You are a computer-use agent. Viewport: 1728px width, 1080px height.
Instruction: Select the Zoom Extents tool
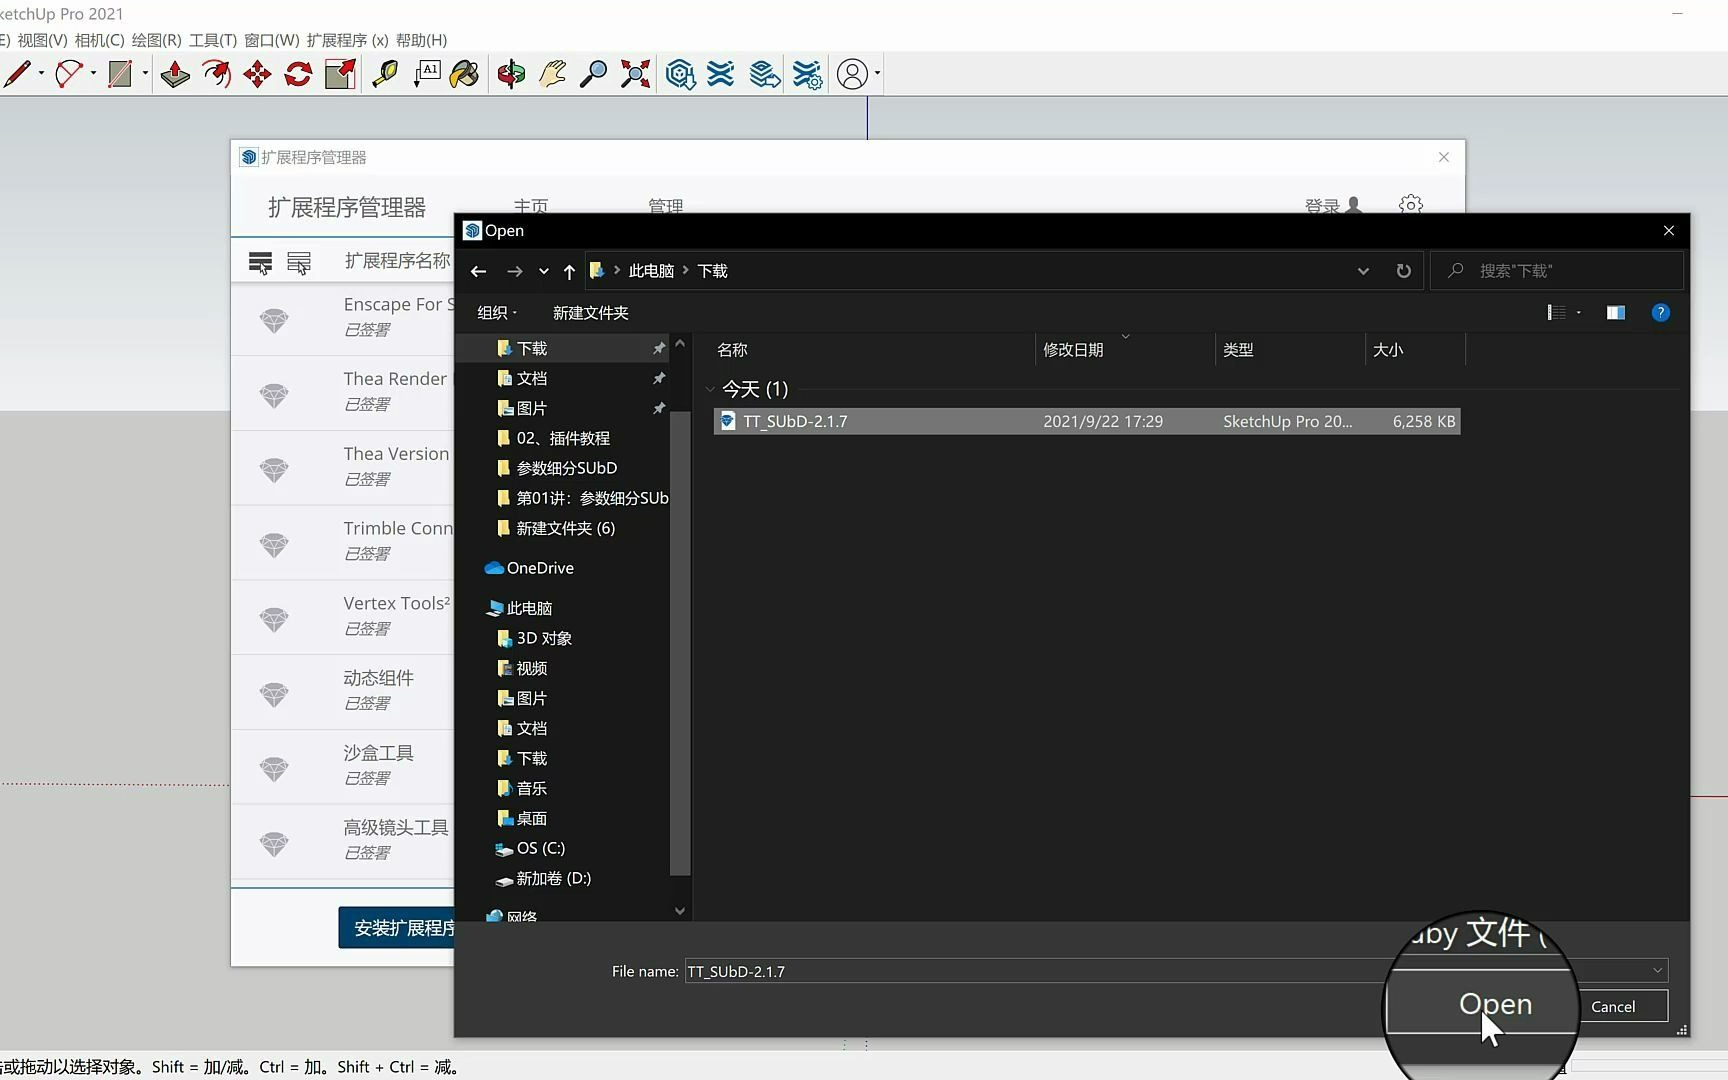point(635,74)
